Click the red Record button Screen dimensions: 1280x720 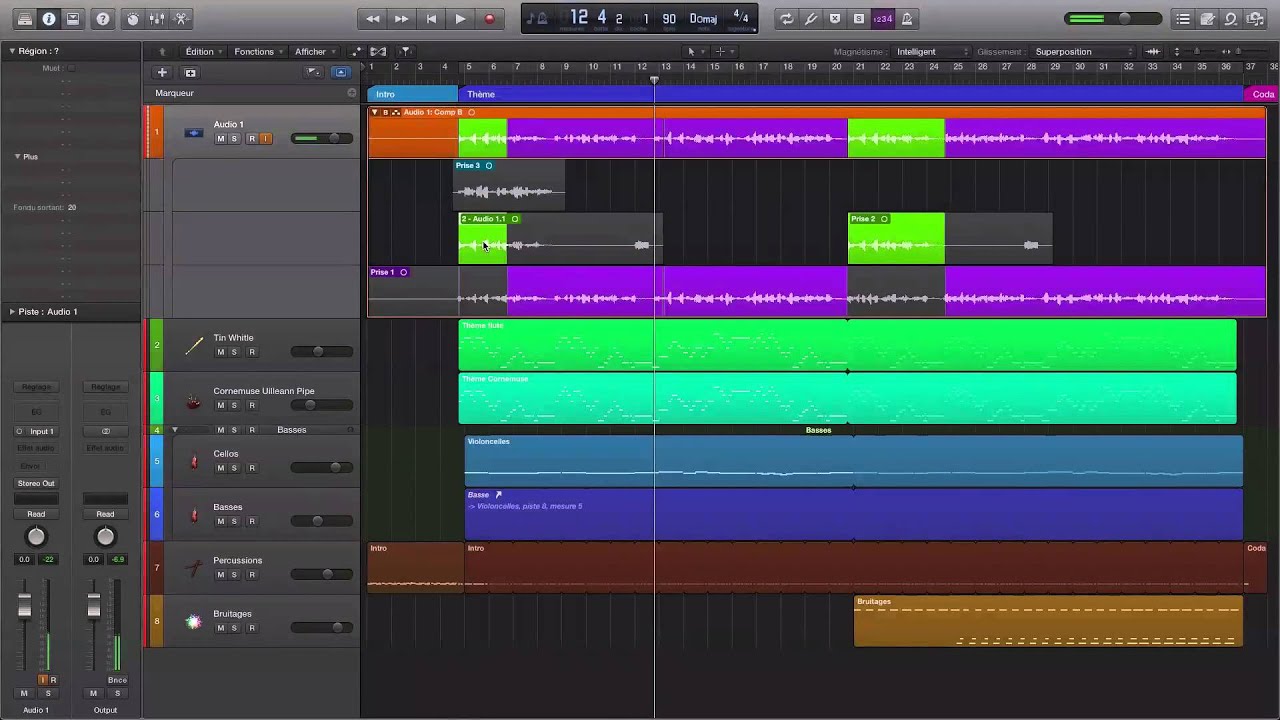pos(489,18)
